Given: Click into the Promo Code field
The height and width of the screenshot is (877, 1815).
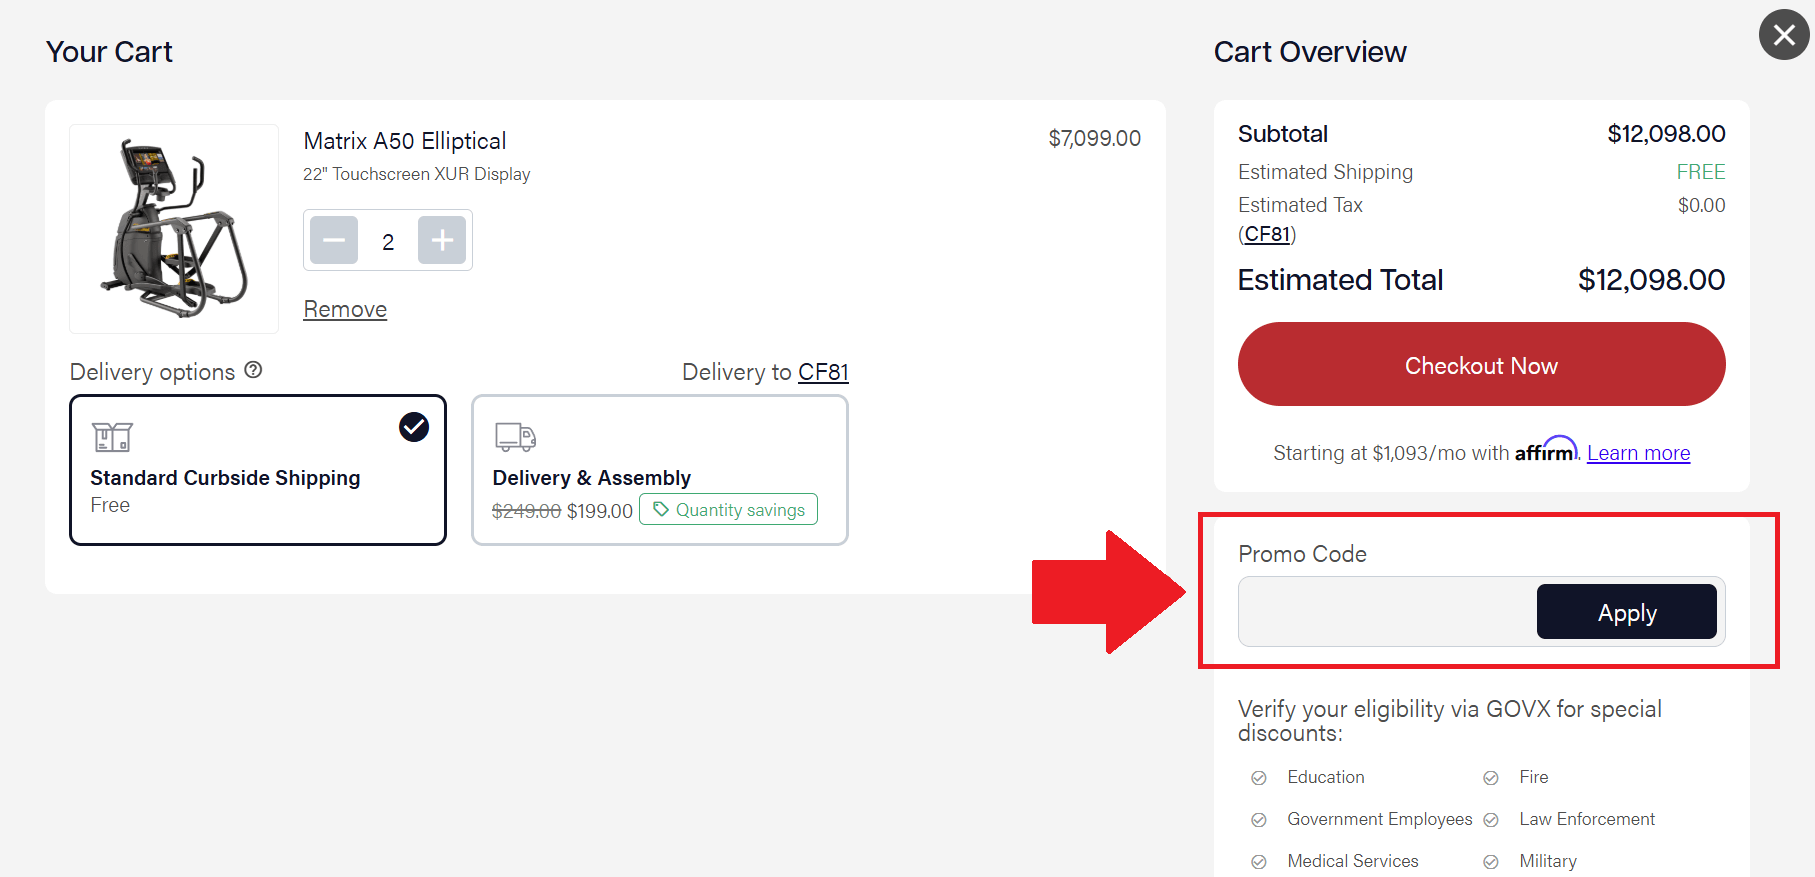Looking at the screenshot, I should pyautogui.click(x=1387, y=612).
